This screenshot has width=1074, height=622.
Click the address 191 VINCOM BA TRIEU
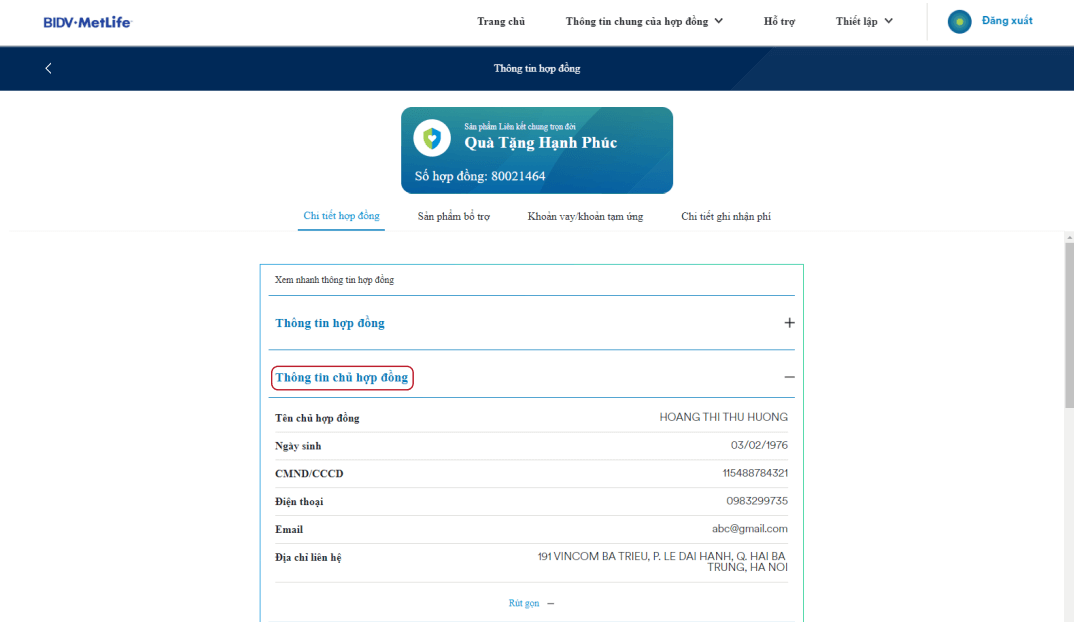coord(662,562)
